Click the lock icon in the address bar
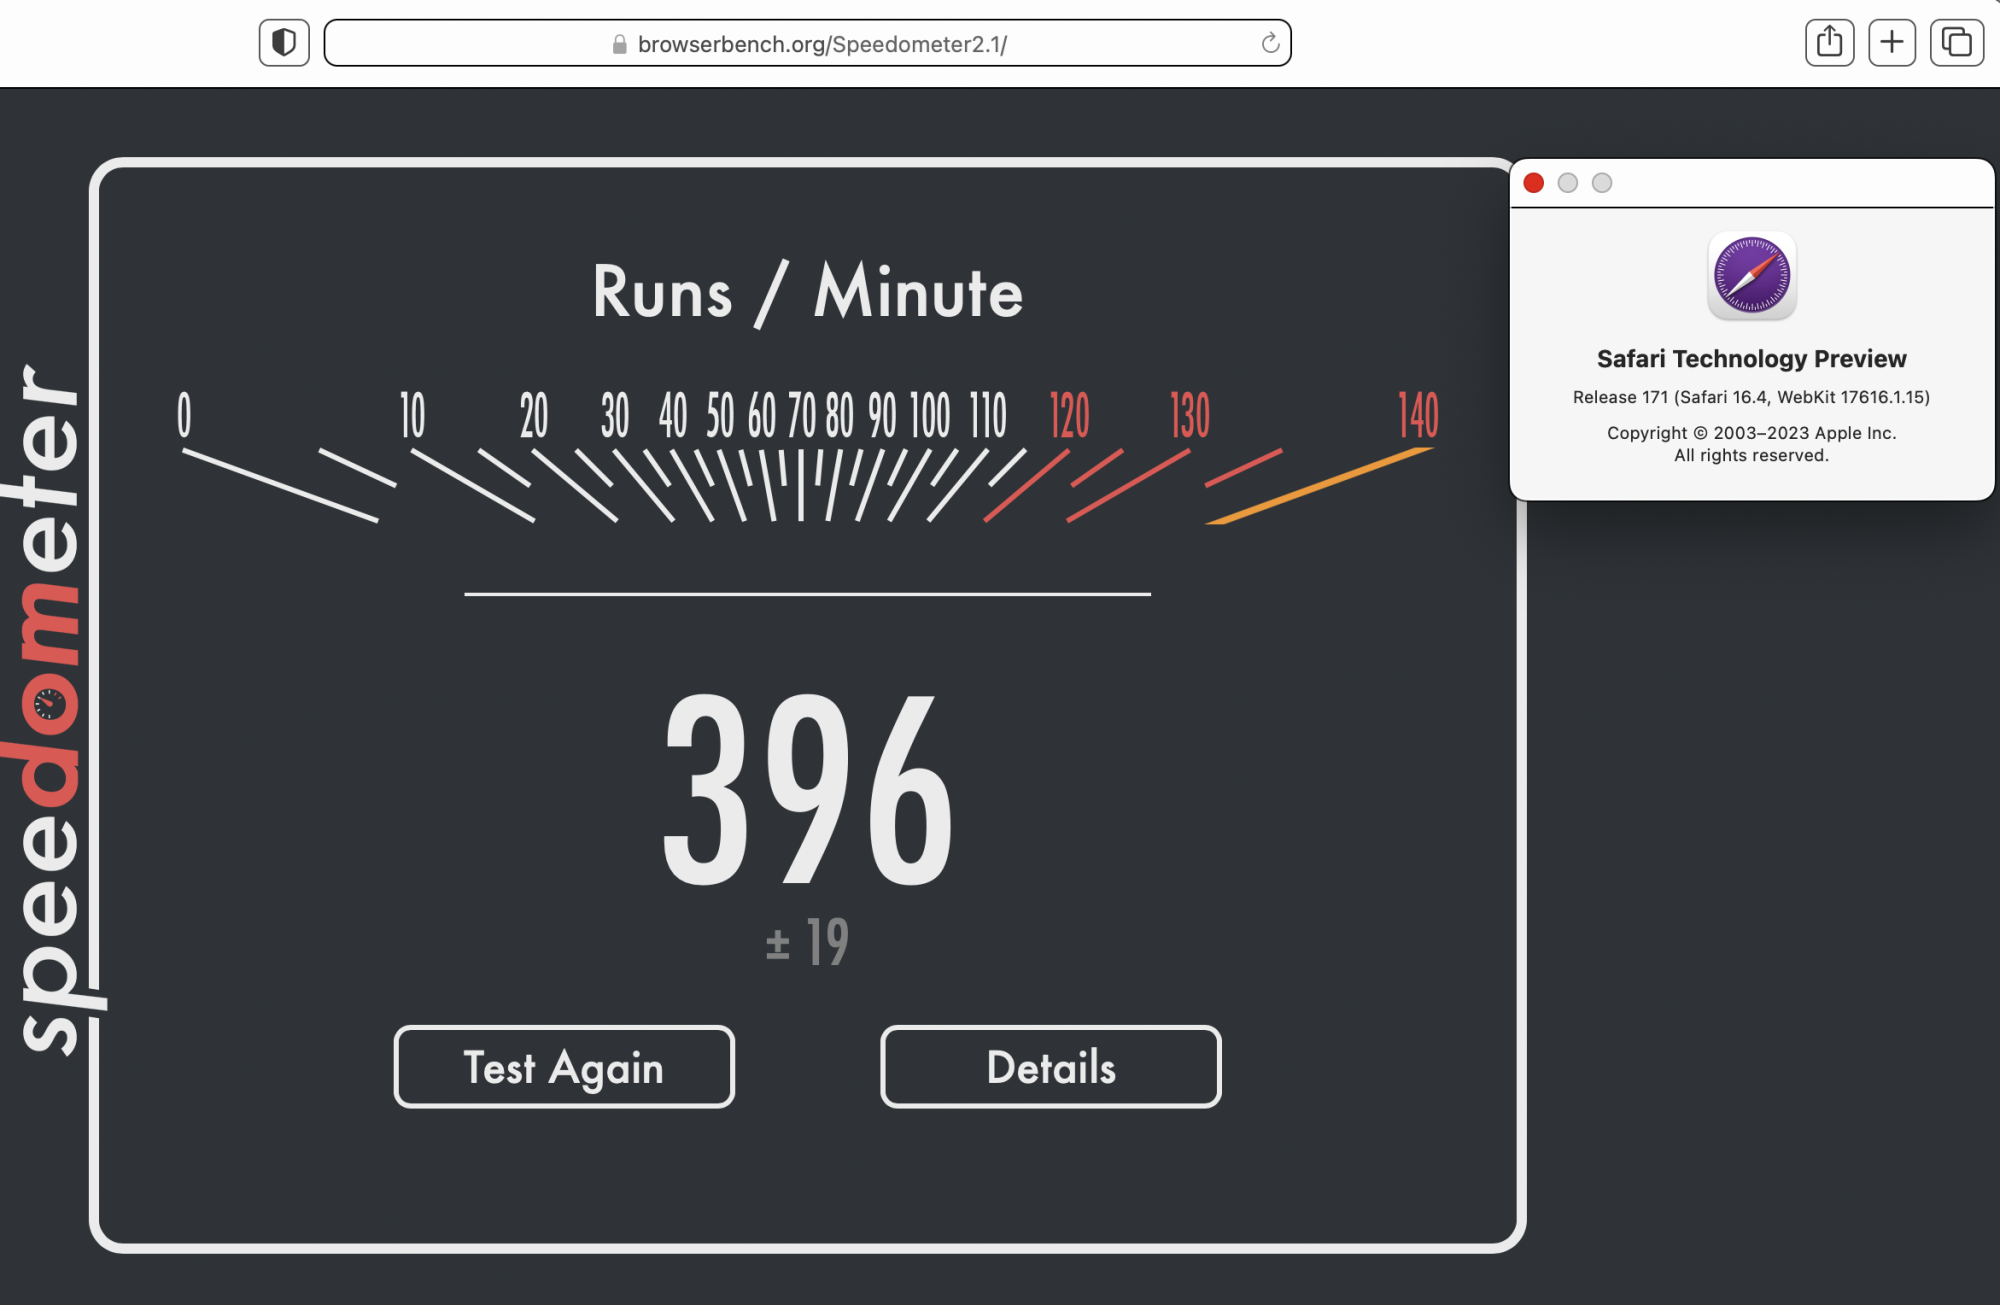This screenshot has height=1305, width=2000. click(x=619, y=44)
